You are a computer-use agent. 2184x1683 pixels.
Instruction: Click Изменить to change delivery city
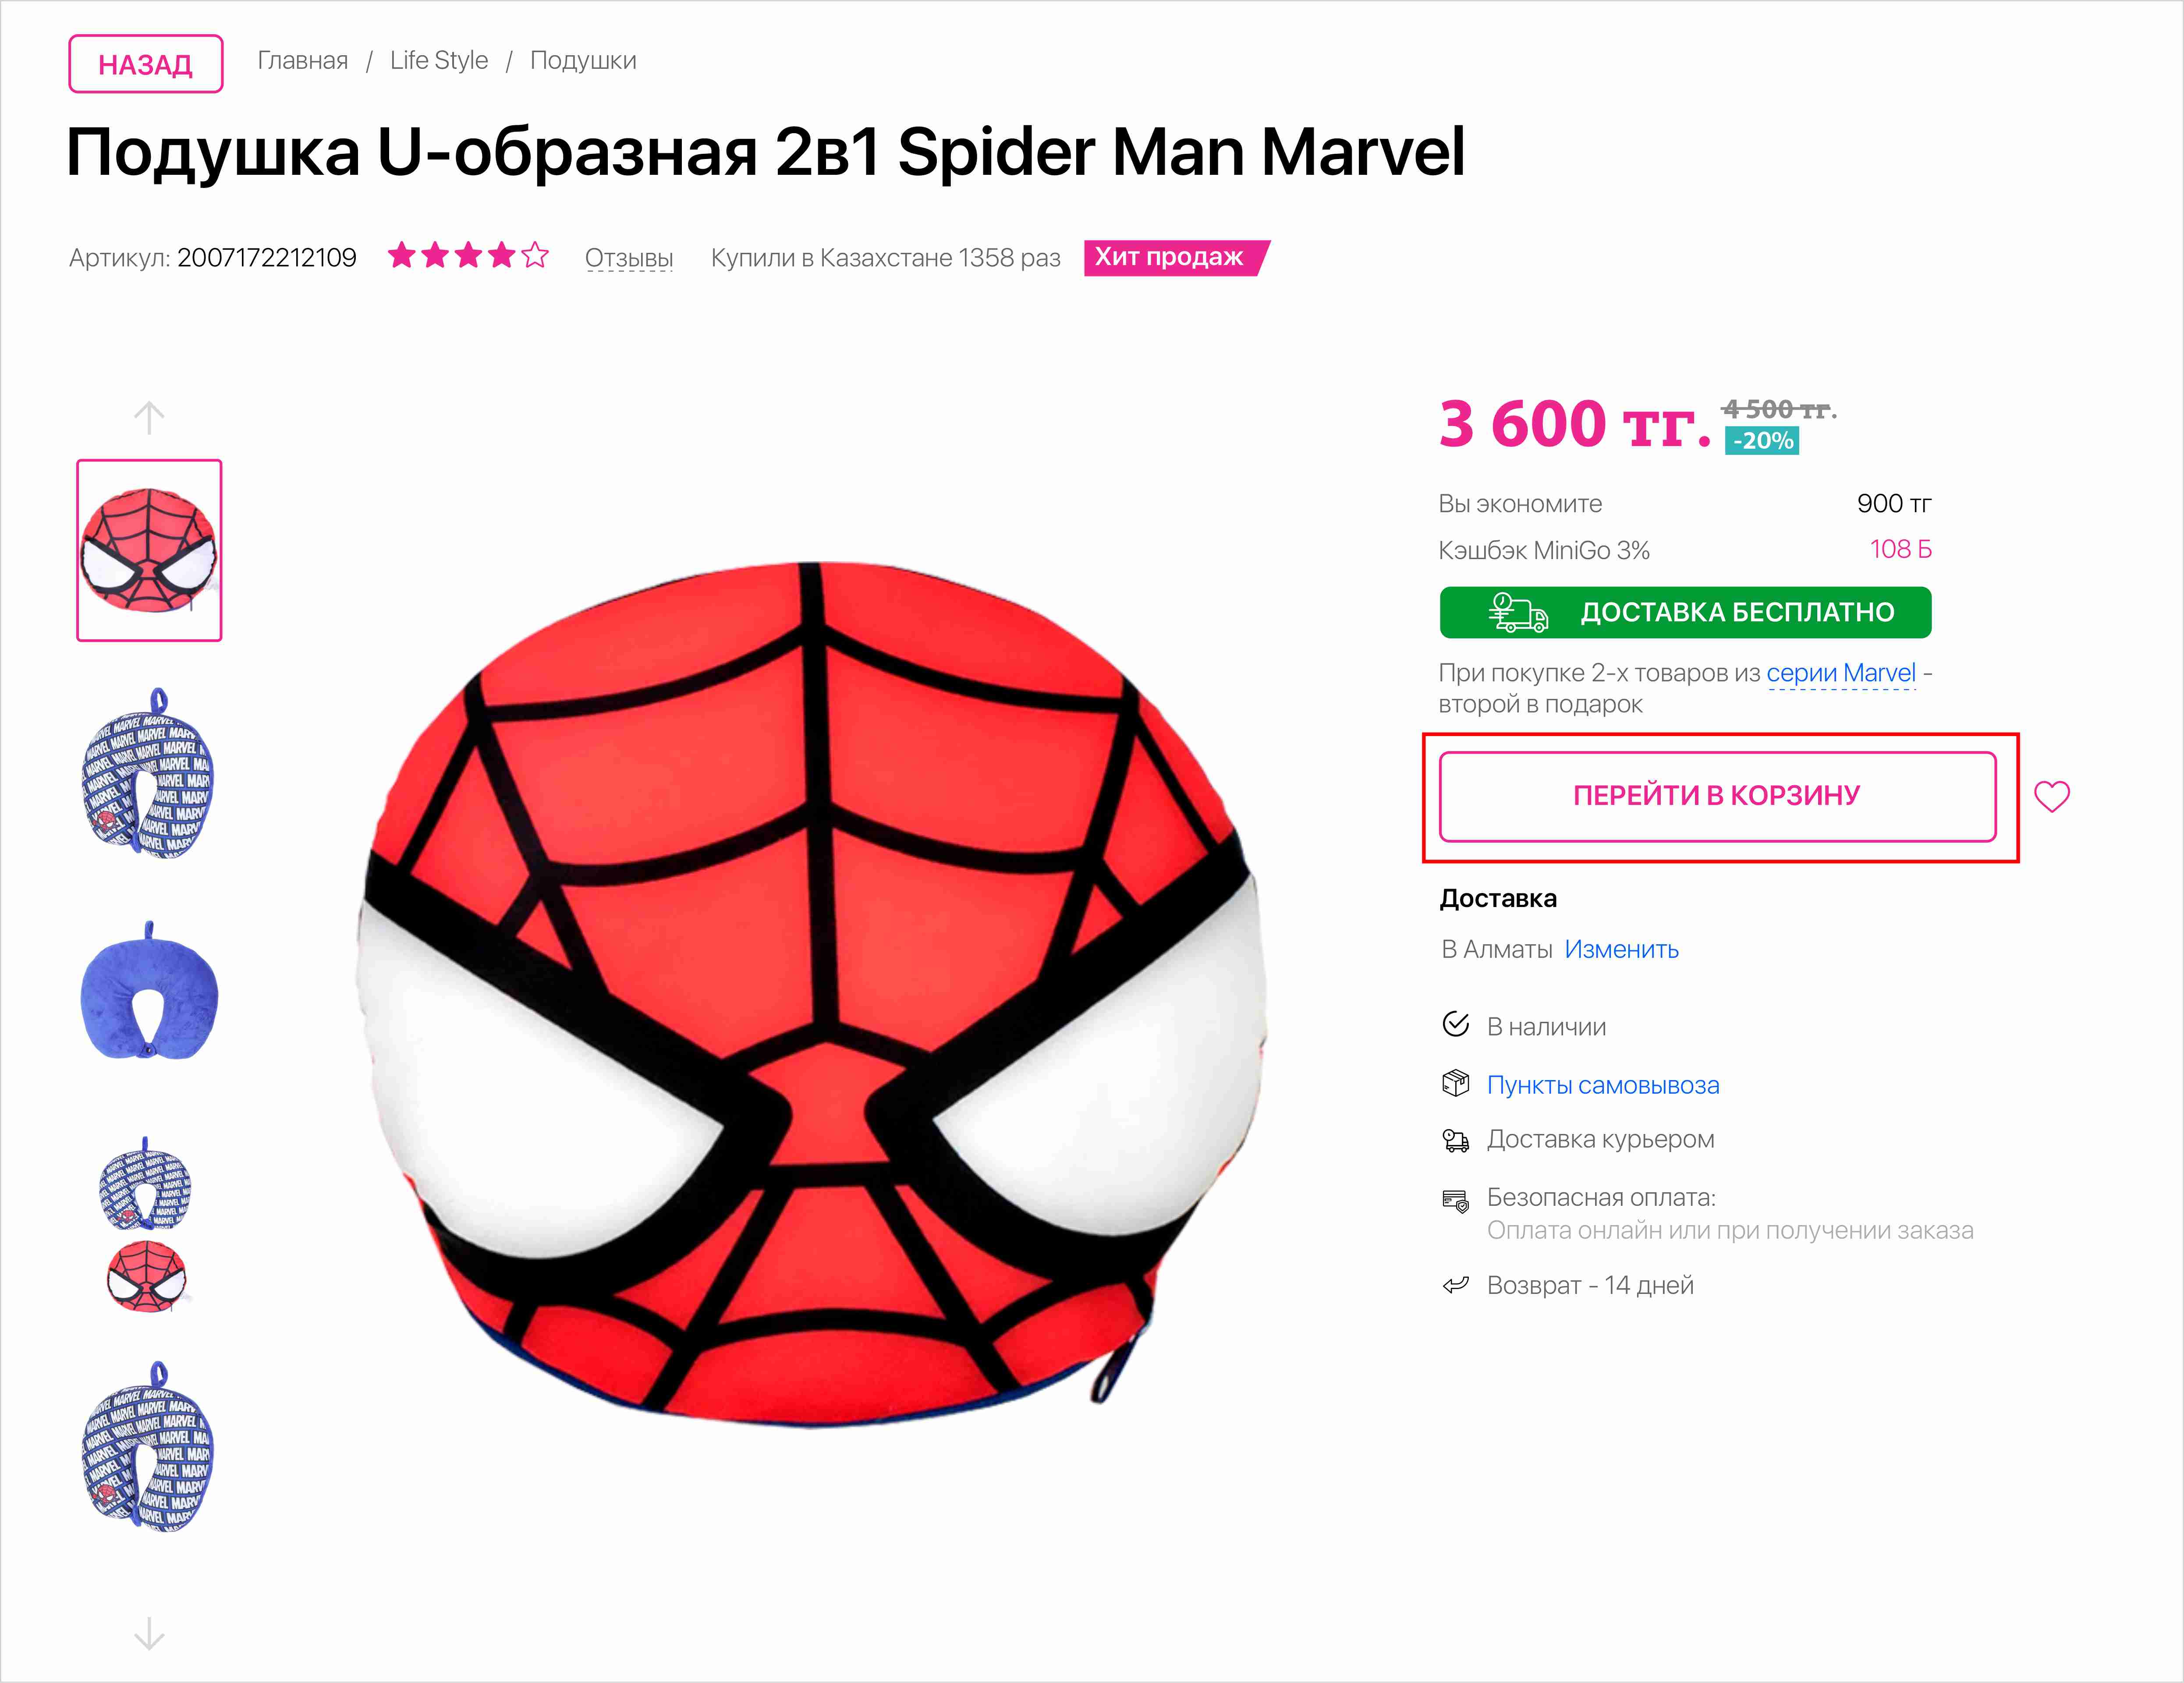[x=1621, y=949]
